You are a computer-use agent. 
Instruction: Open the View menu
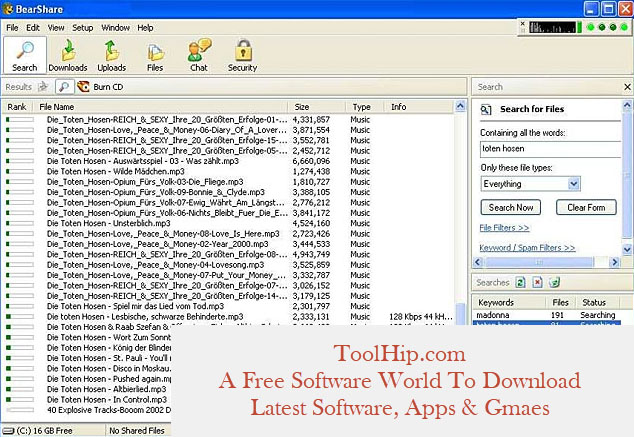(x=56, y=28)
